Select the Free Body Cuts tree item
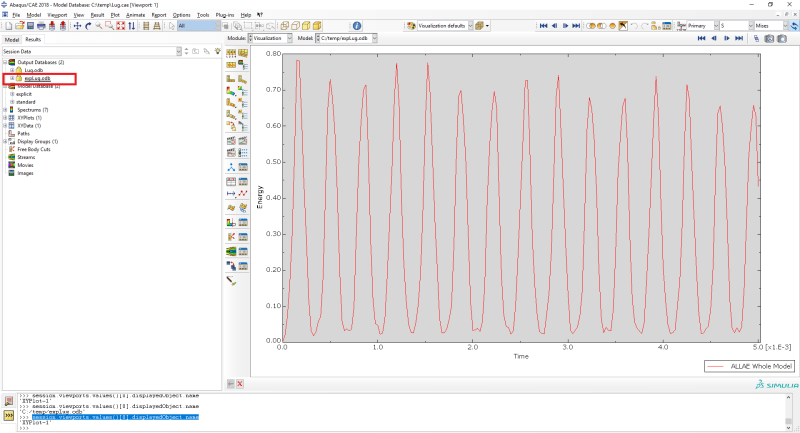 click(x=34, y=149)
